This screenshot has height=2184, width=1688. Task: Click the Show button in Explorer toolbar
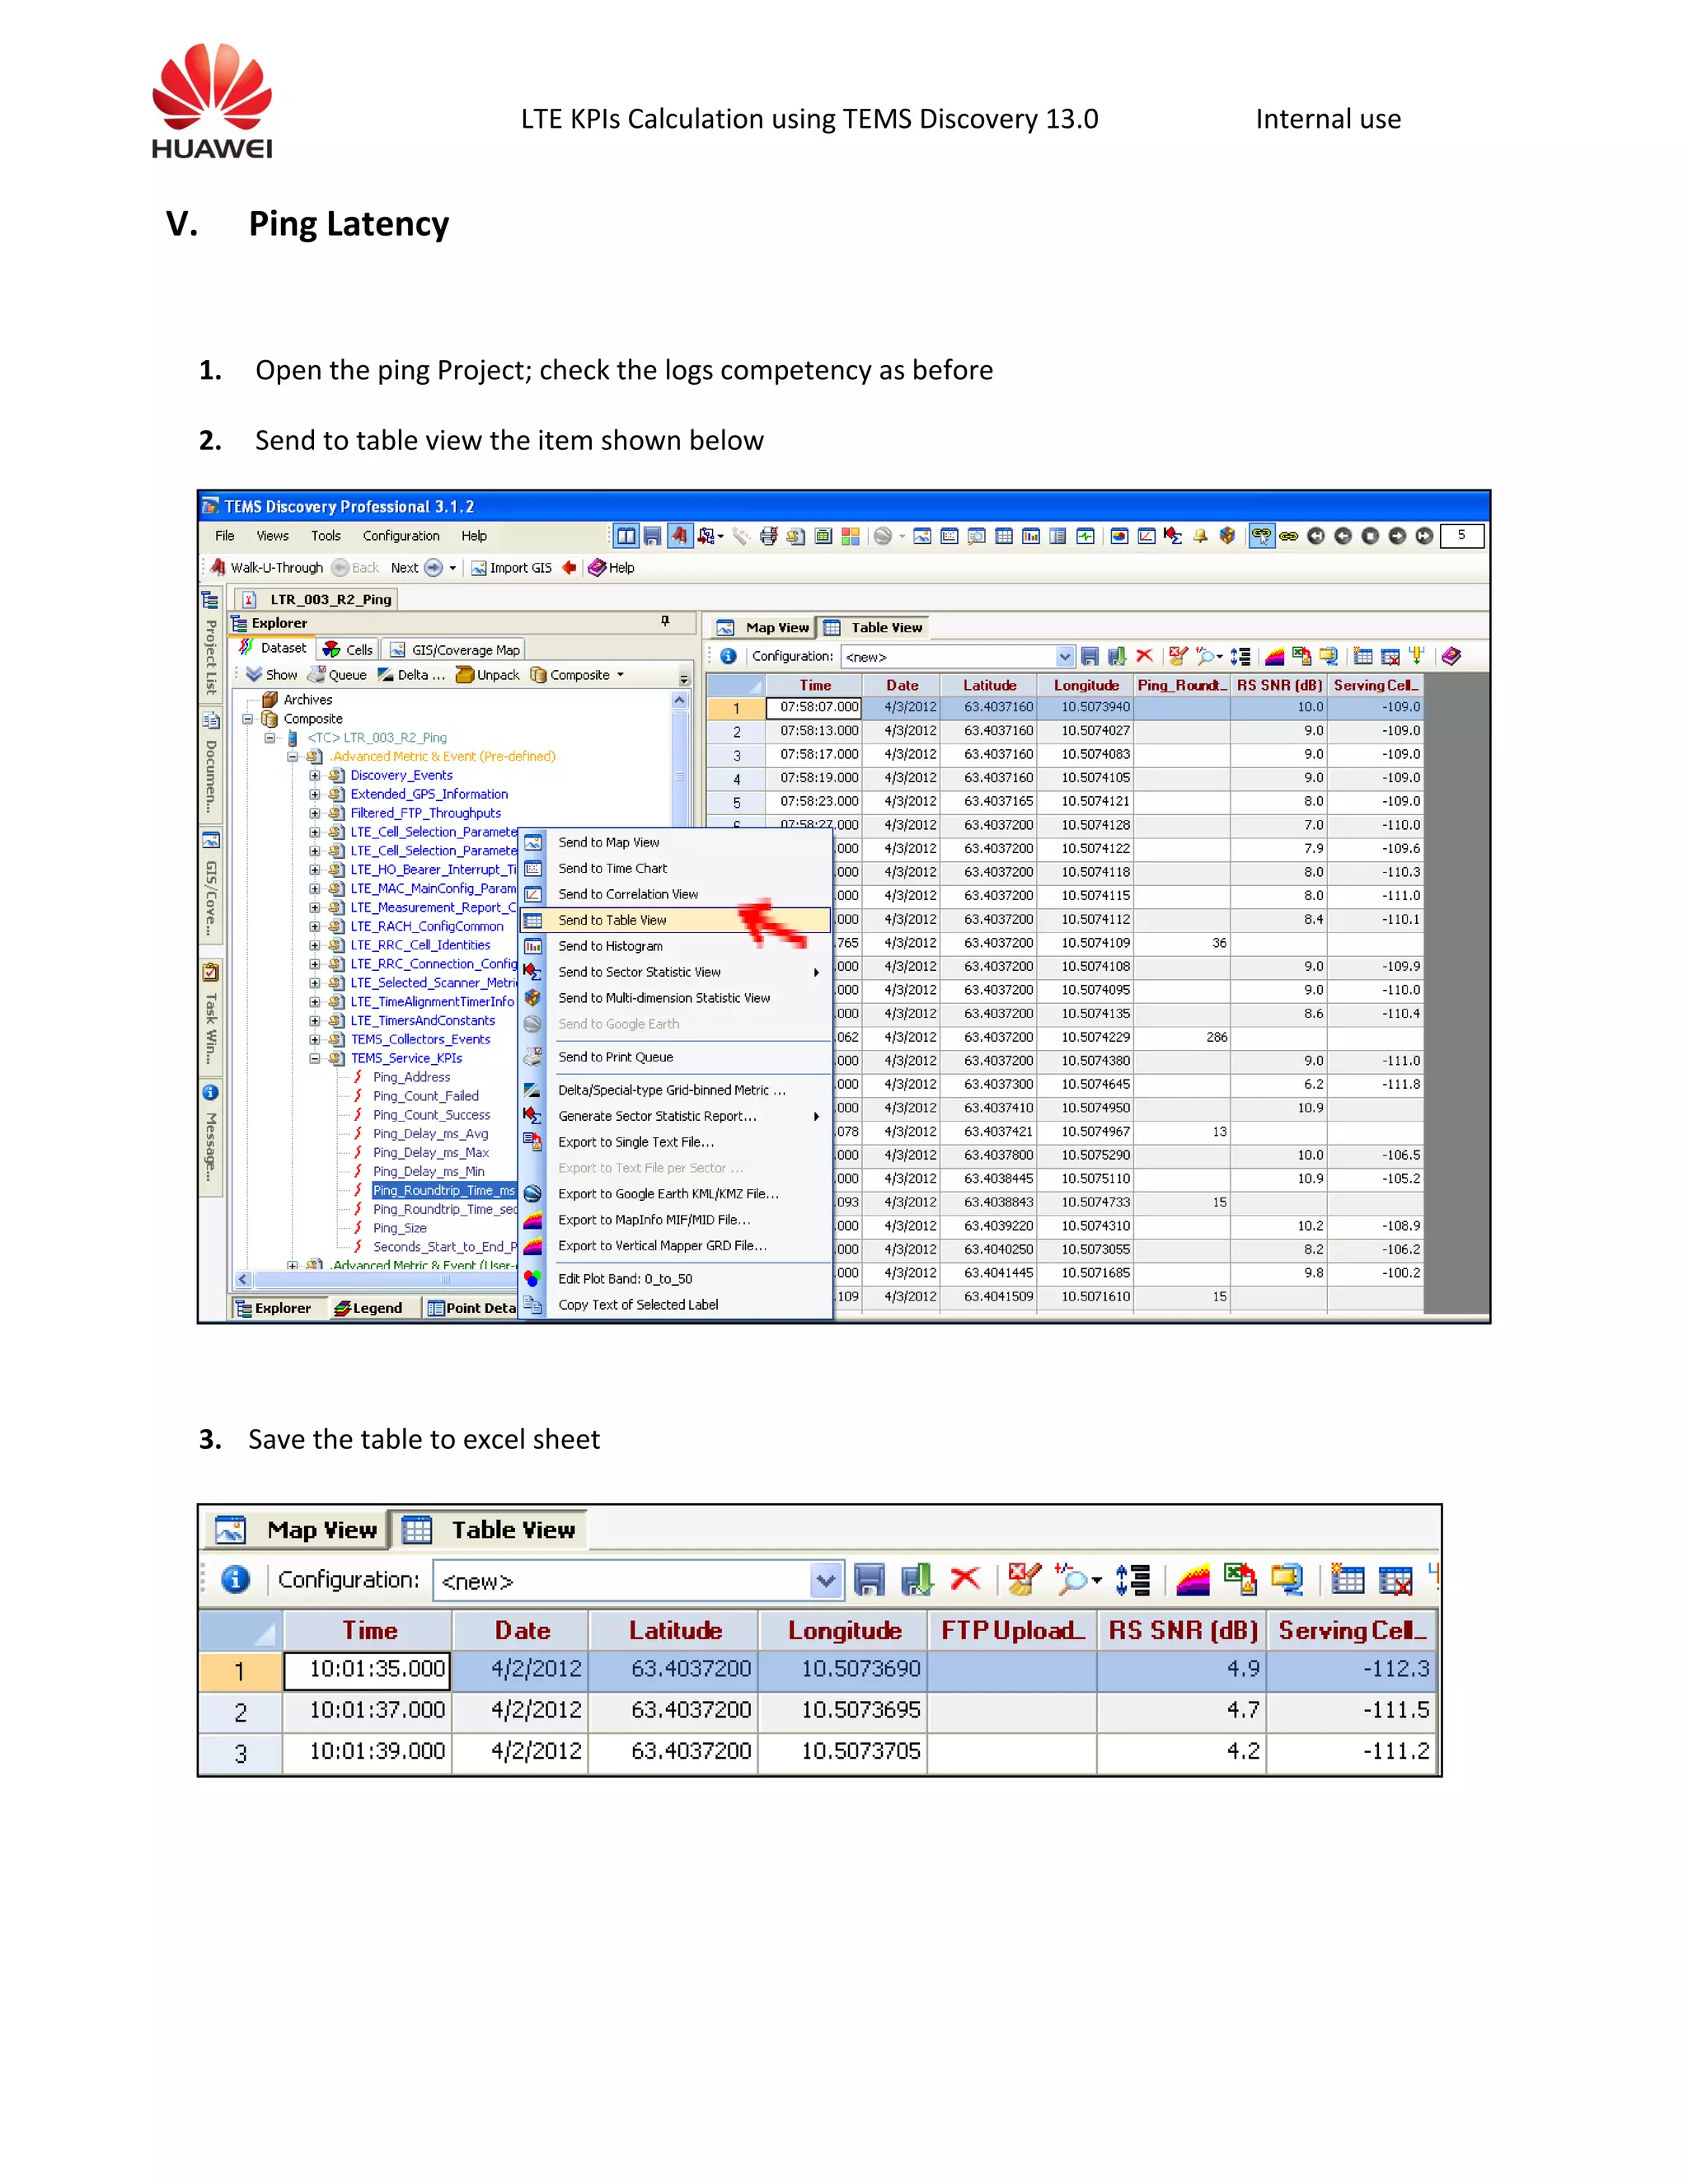click(x=272, y=675)
